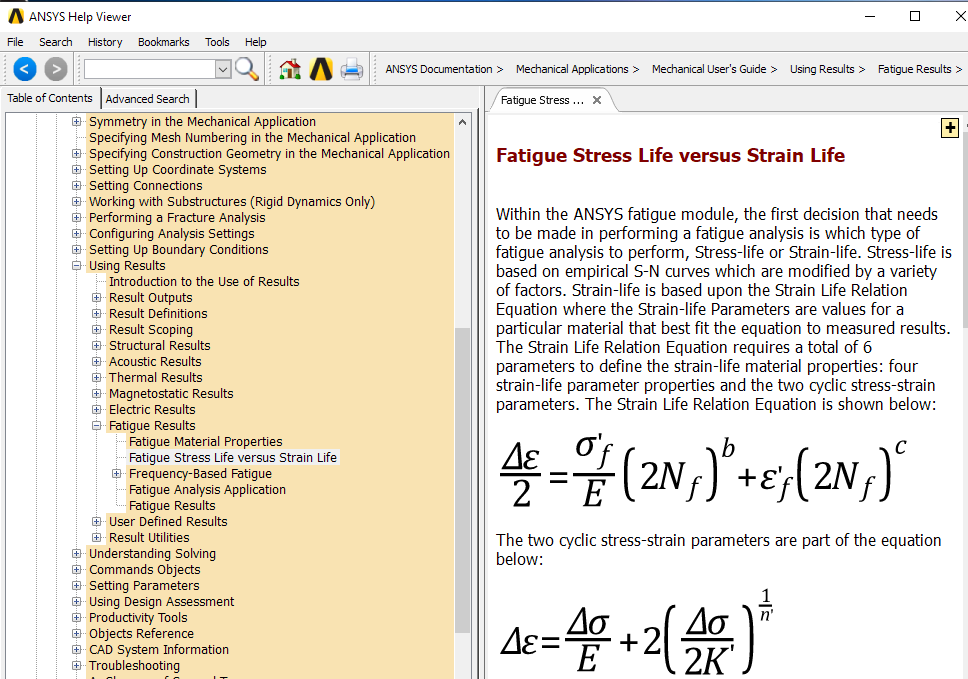Expand User Defined Results node
Image resolution: width=968 pixels, height=679 pixels.
coord(96,522)
